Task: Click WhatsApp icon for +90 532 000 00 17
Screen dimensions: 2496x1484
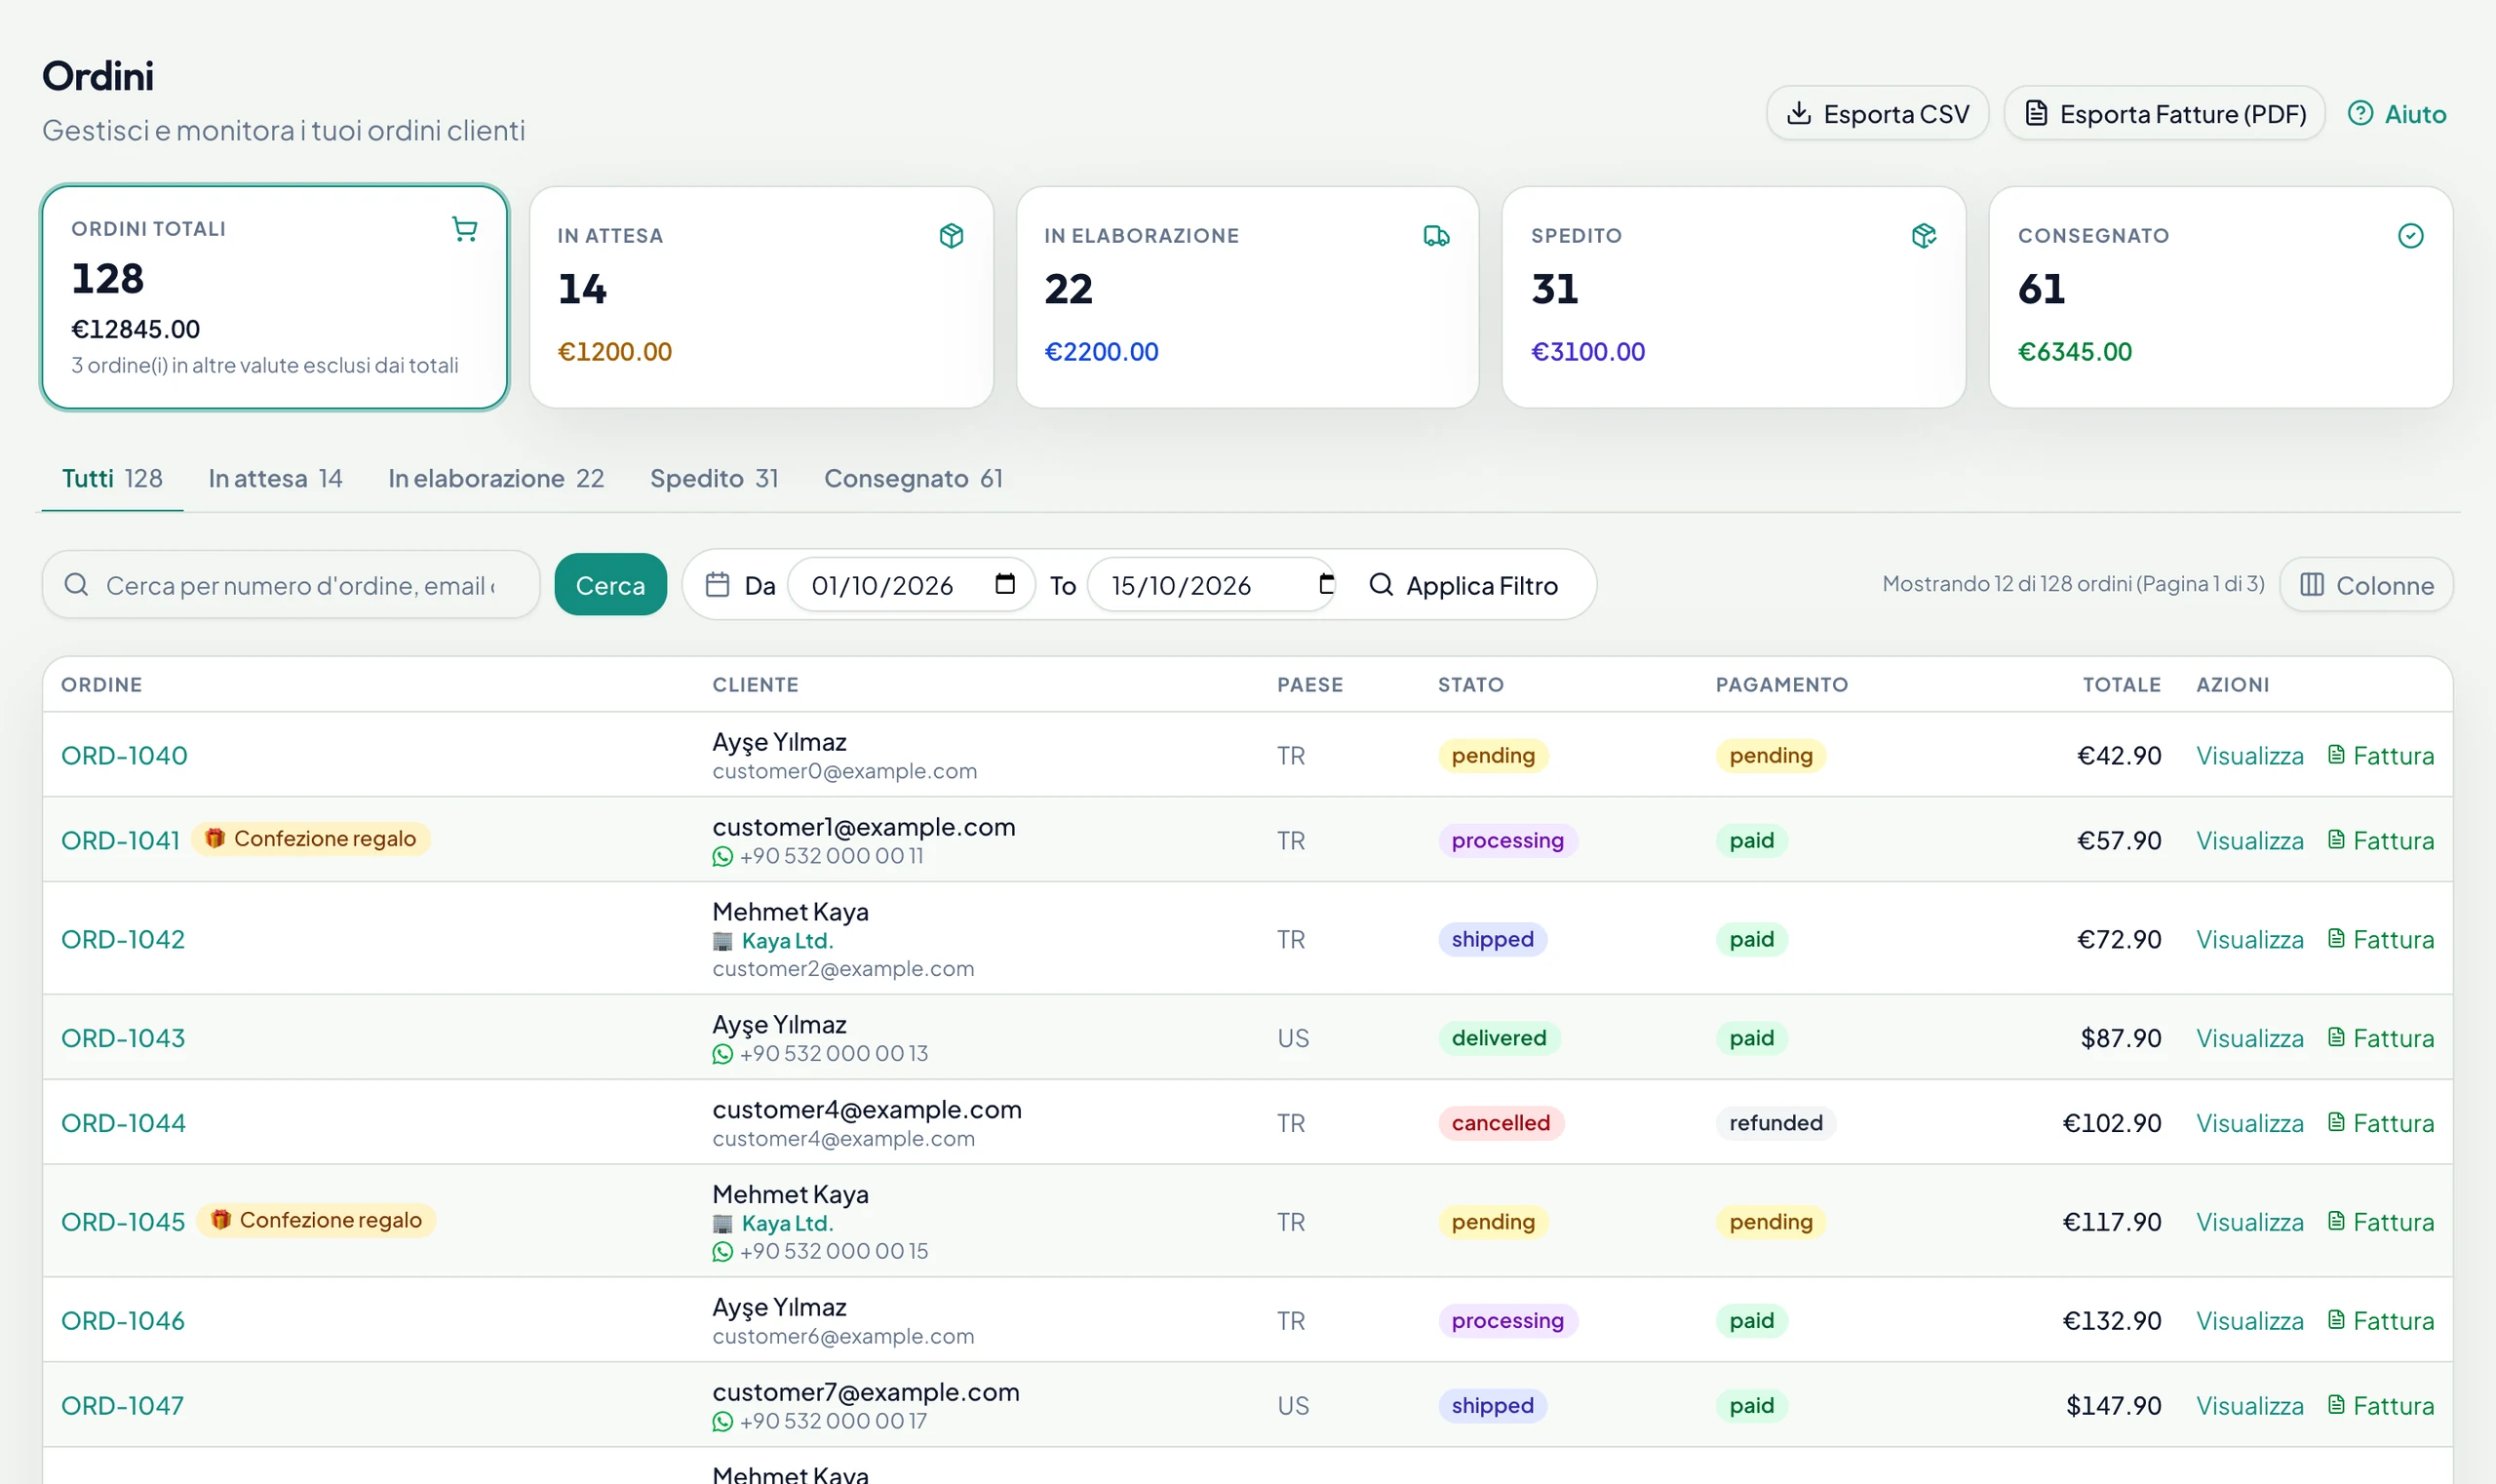Action: coord(722,1422)
